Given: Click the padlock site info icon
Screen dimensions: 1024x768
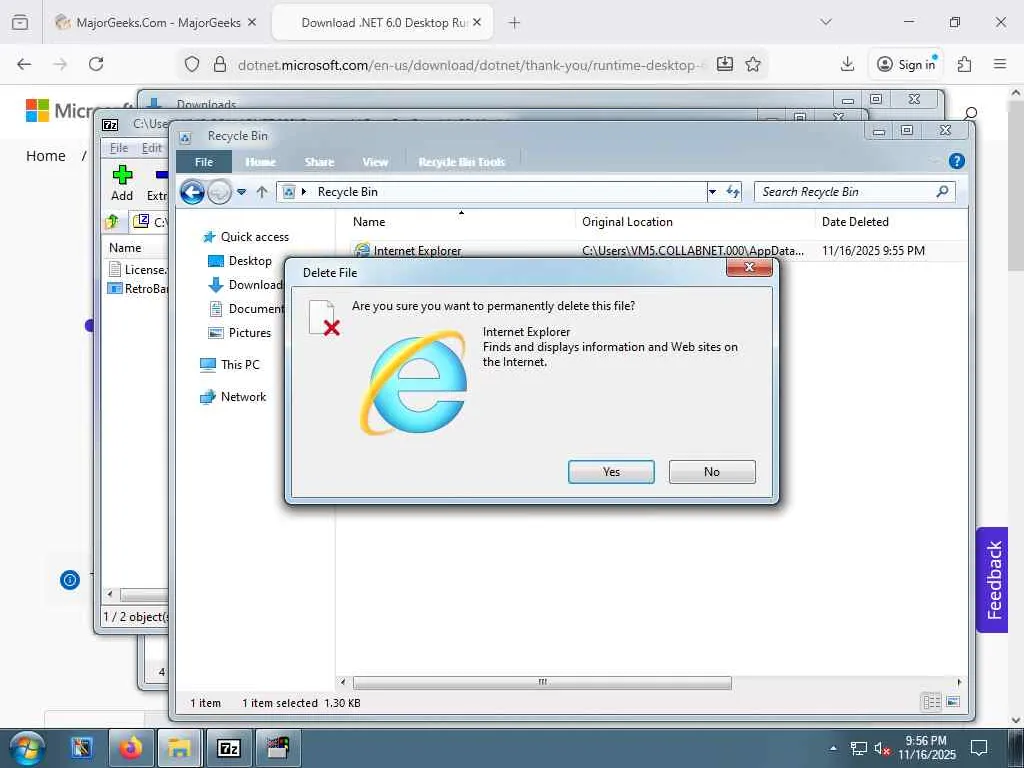Looking at the screenshot, I should tap(220, 64).
